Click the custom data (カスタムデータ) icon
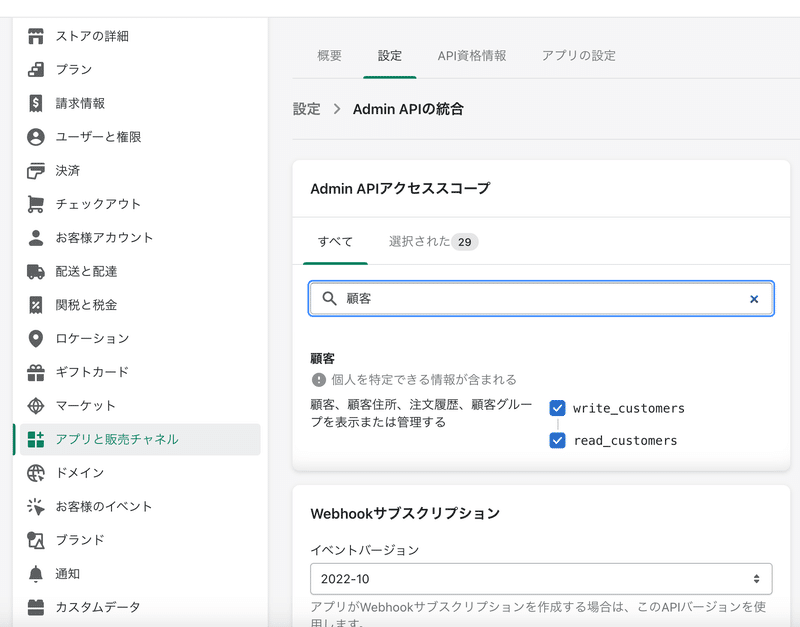800x627 pixels. tap(36, 607)
